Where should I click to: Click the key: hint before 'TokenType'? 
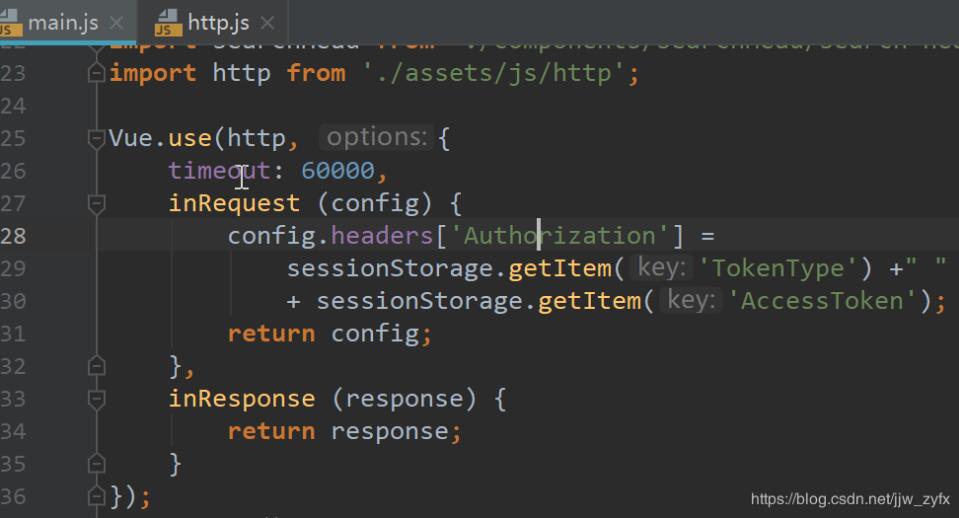[x=661, y=268]
